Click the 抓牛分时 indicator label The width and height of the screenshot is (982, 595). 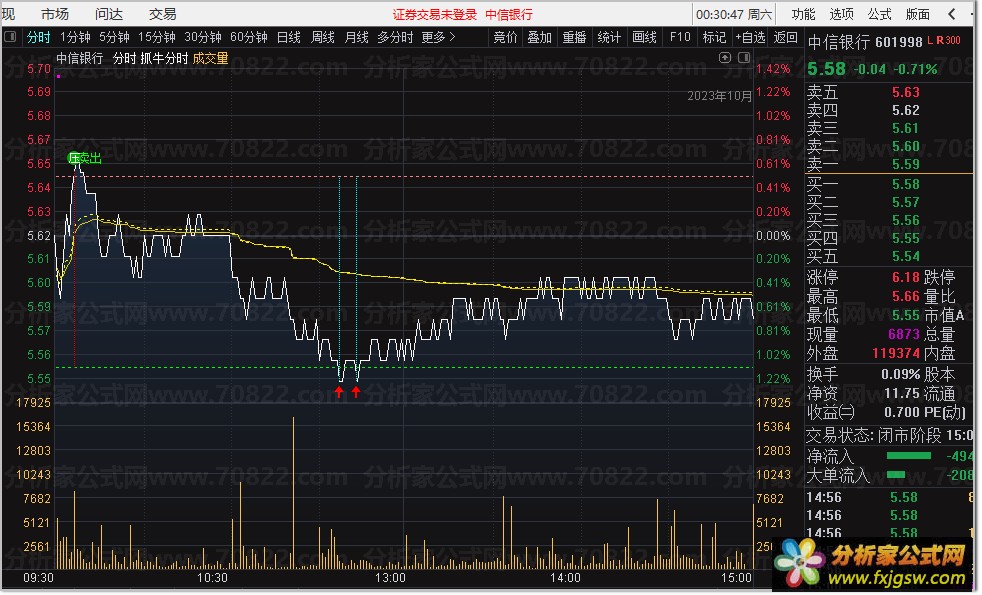coord(164,58)
